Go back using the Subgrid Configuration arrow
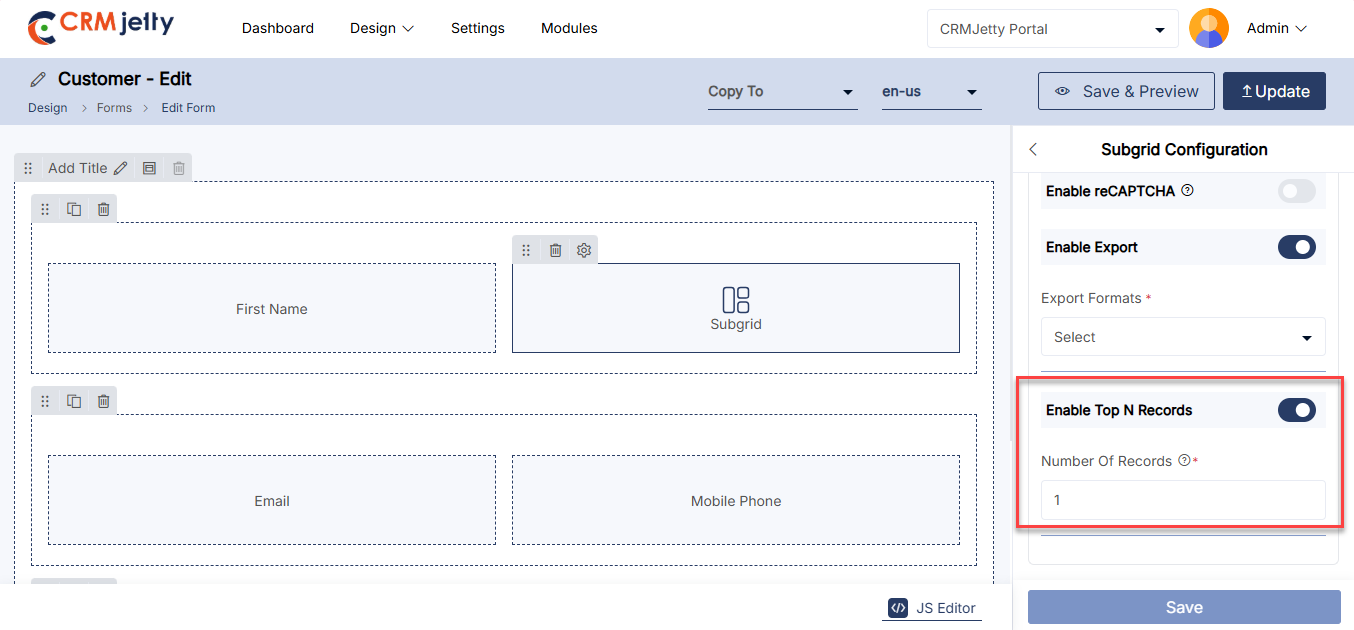This screenshot has width=1354, height=630. pyautogui.click(x=1033, y=150)
